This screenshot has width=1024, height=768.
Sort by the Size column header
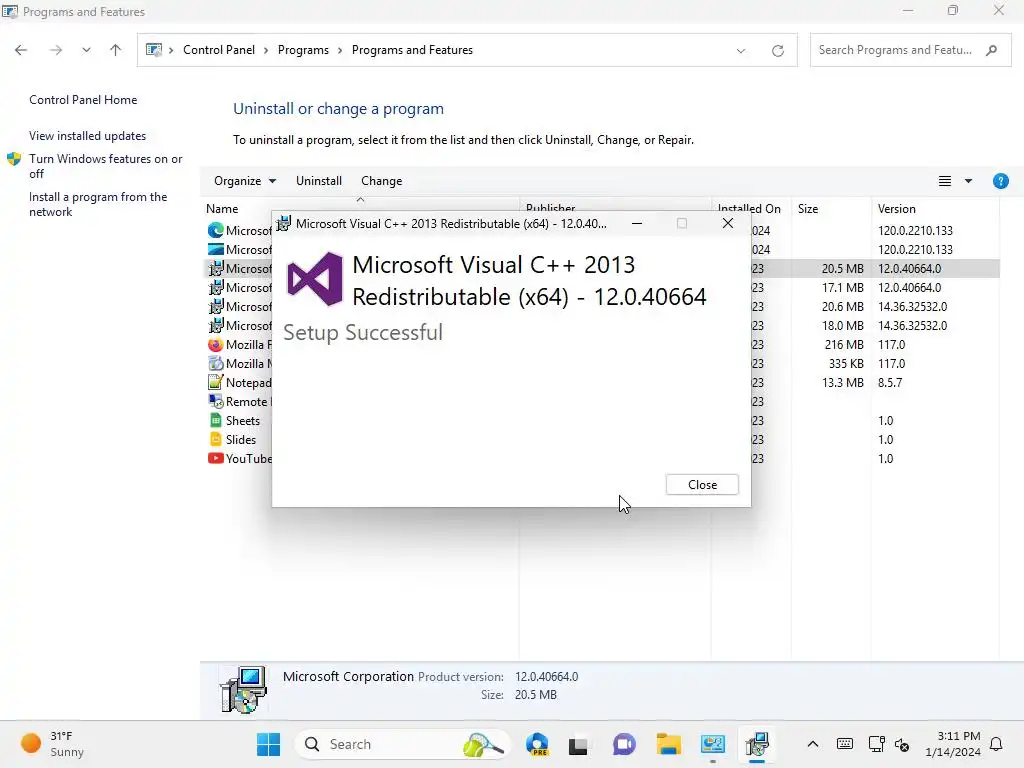(808, 209)
